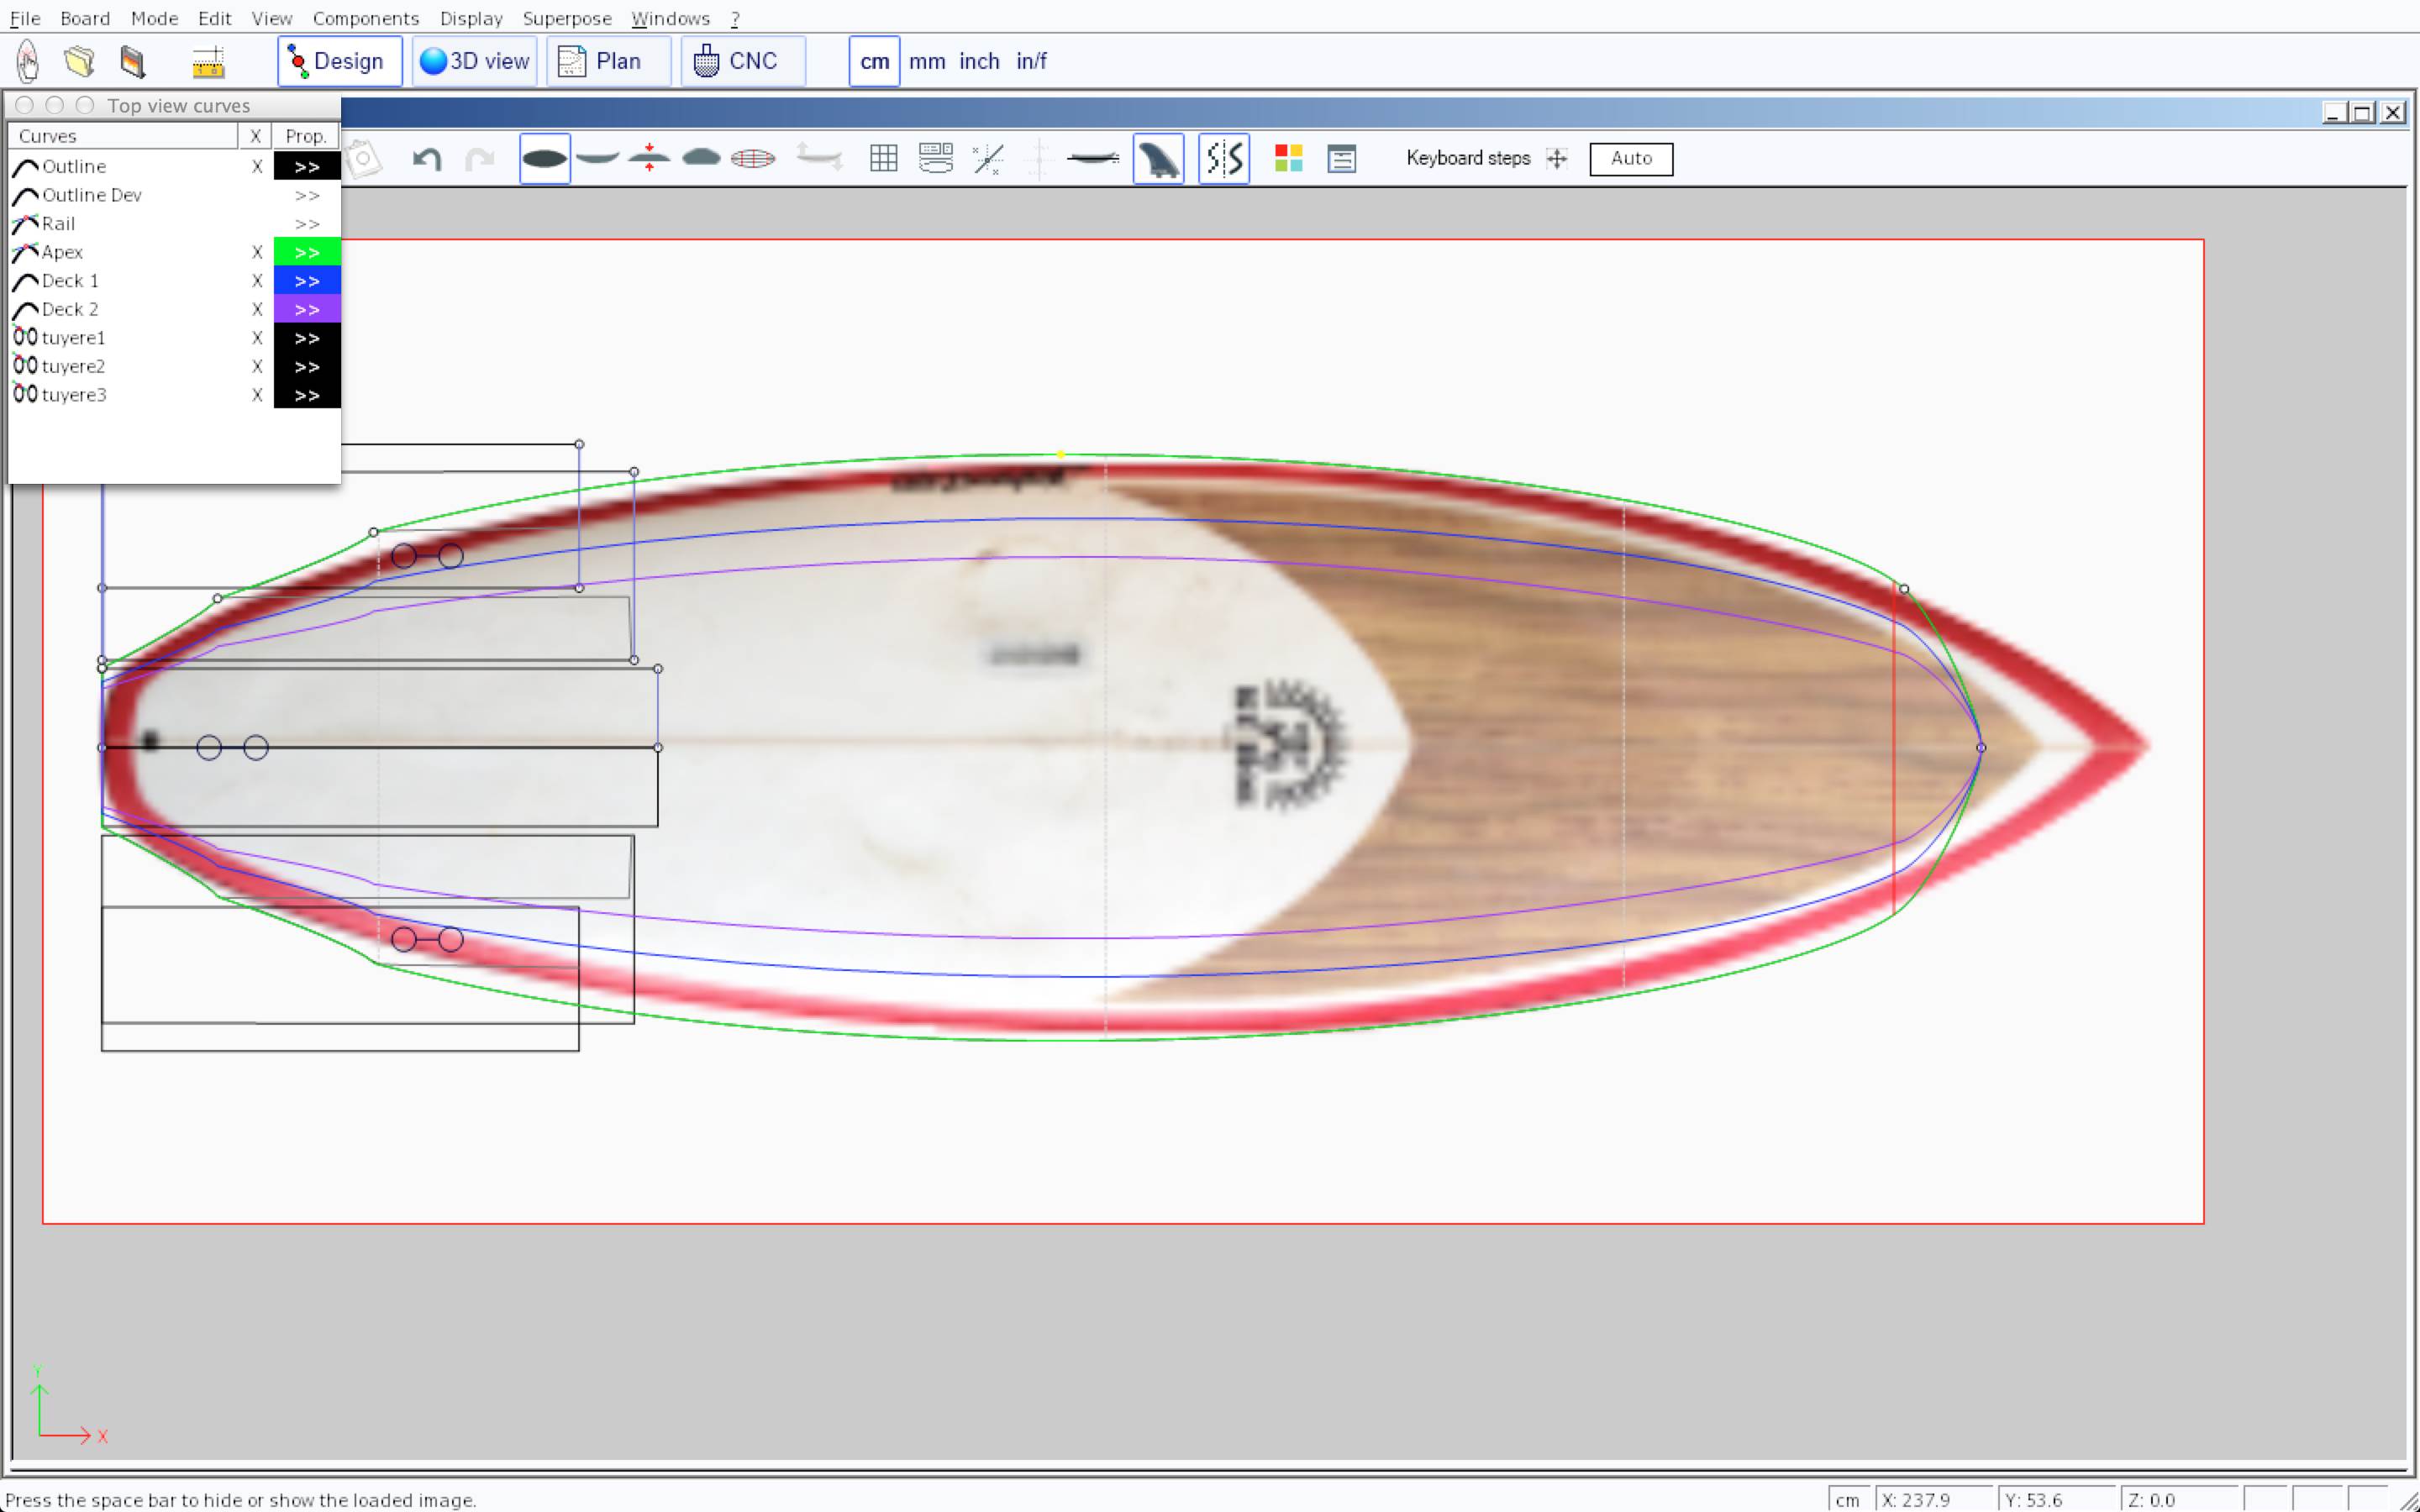Select the side profile rocker view icon
This screenshot has width=2420, height=1512.
click(597, 158)
